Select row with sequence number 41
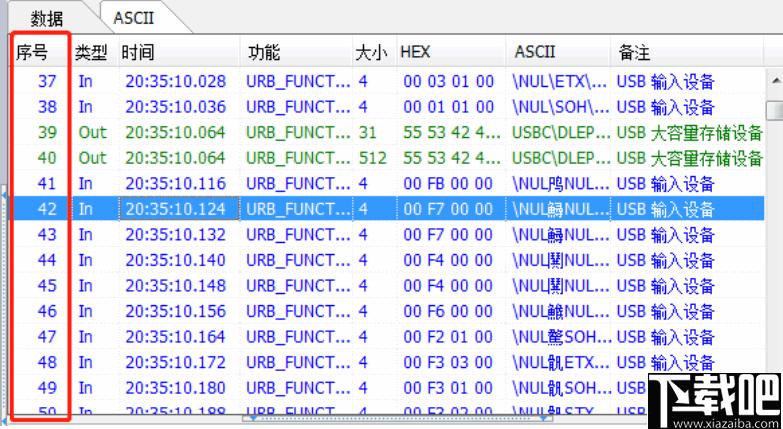The height and width of the screenshot is (429, 783). coord(387,184)
